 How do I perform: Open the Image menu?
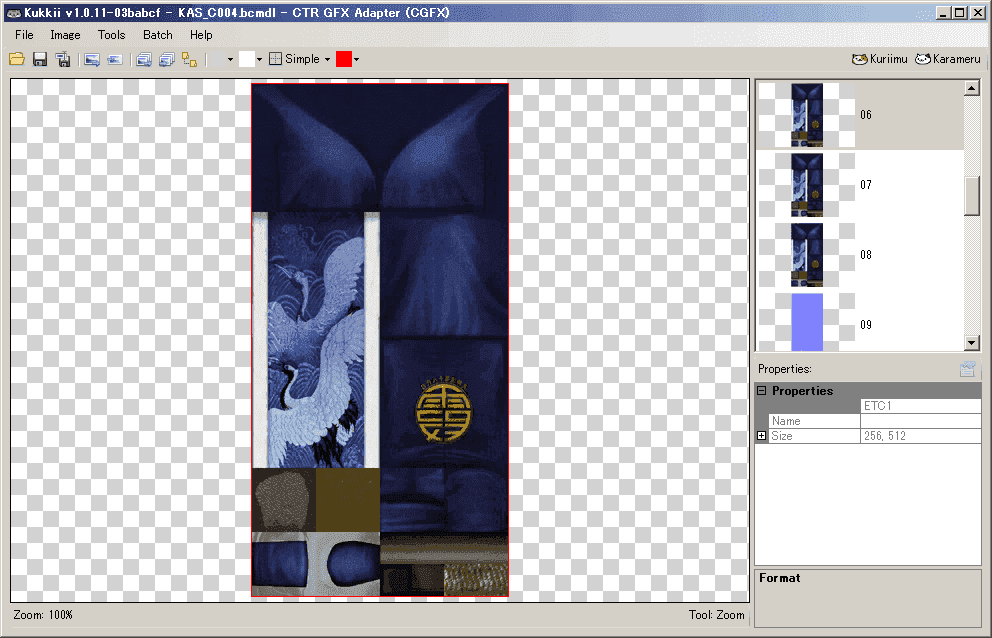pos(65,35)
